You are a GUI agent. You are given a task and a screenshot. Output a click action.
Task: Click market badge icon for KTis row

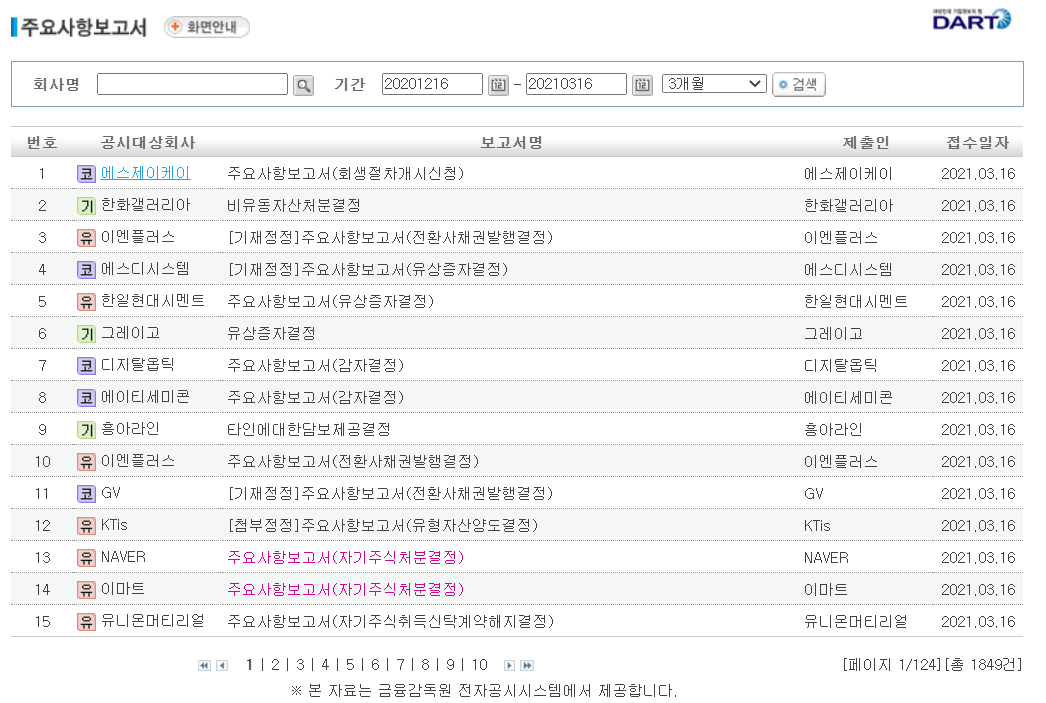(86, 526)
